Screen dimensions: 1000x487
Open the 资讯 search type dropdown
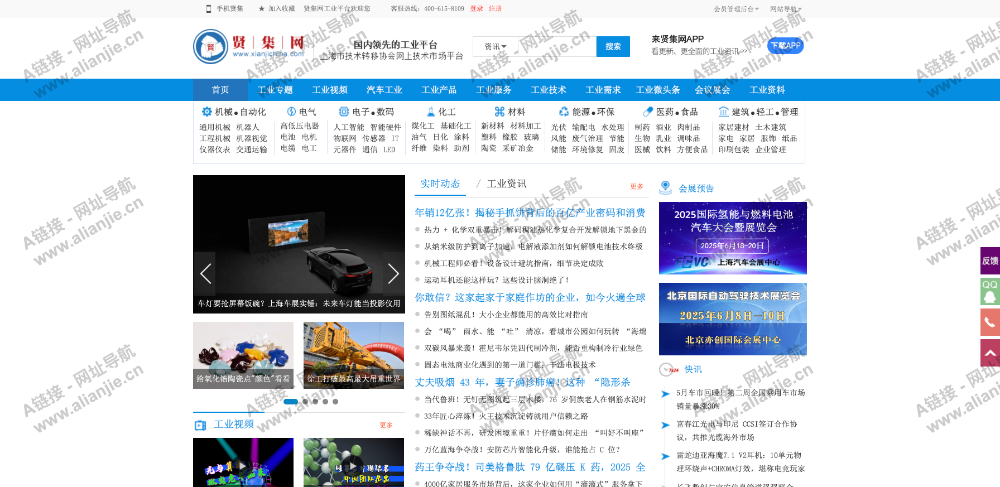(496, 47)
